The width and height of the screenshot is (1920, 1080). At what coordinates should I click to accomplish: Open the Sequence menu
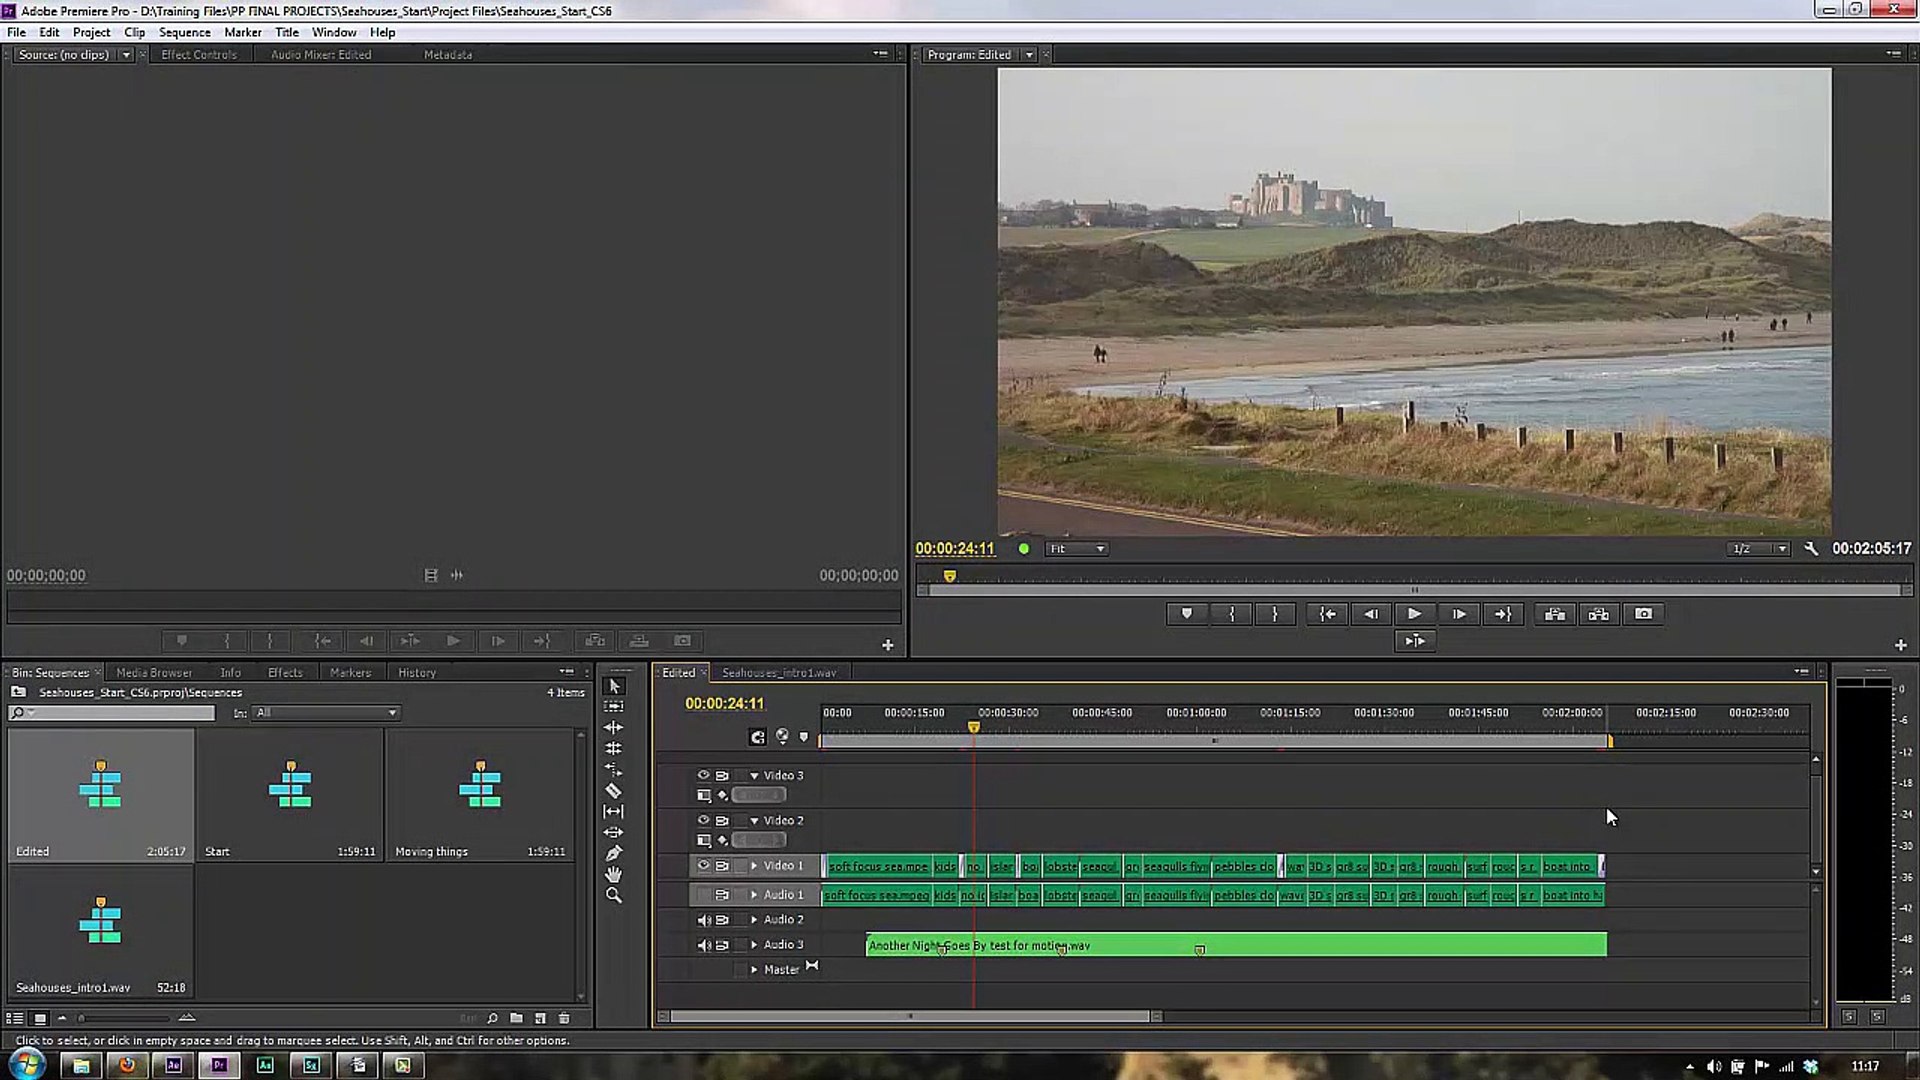click(x=184, y=32)
